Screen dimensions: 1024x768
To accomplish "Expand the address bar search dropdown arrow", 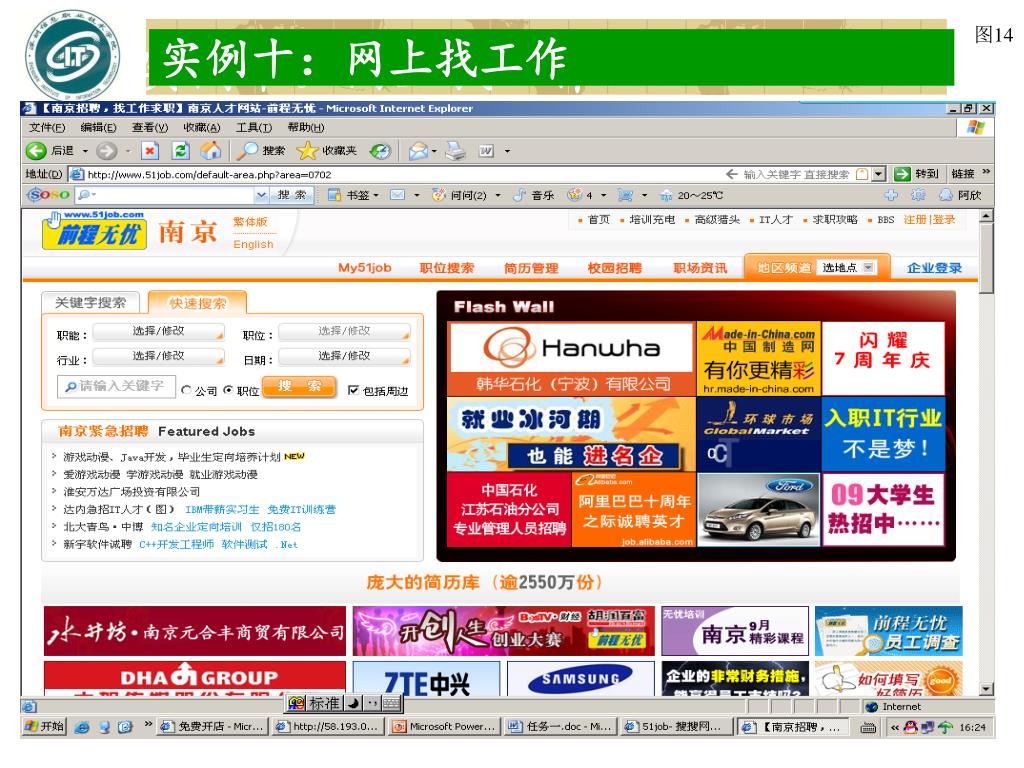I will click(879, 174).
